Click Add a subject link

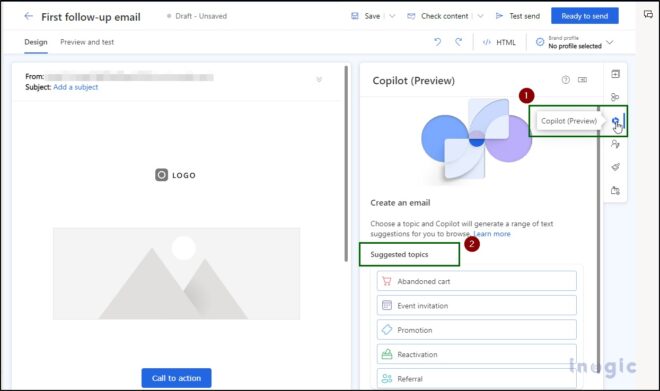point(75,87)
